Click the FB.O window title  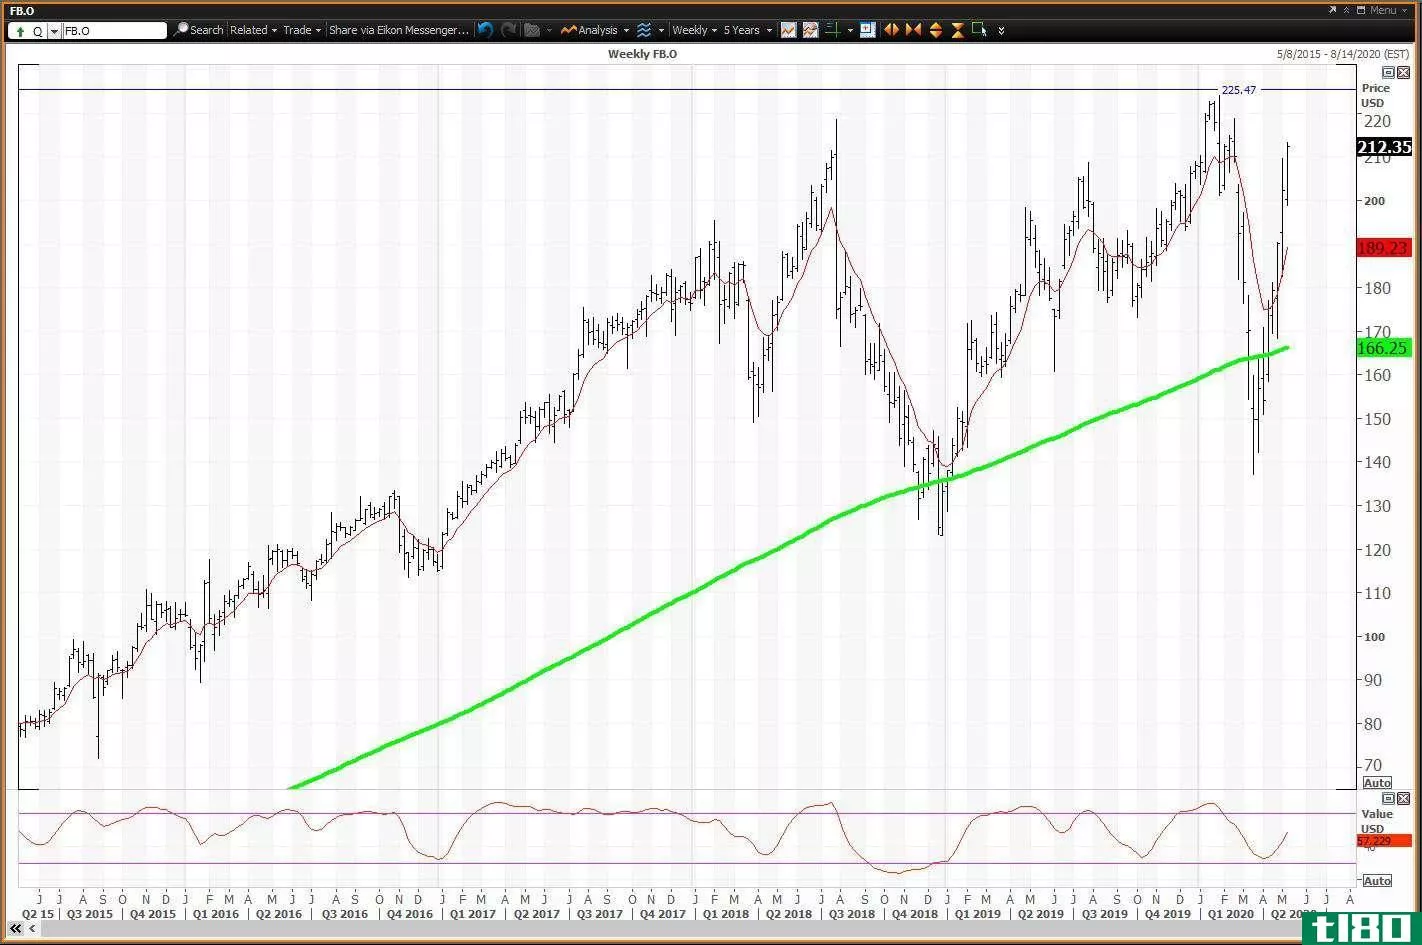click(x=22, y=11)
